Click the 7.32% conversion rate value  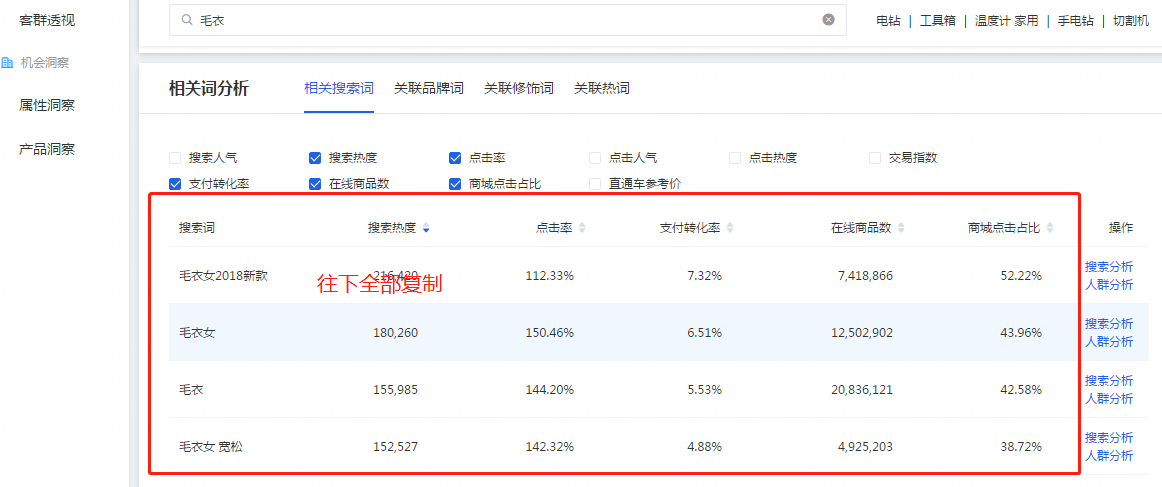704,276
